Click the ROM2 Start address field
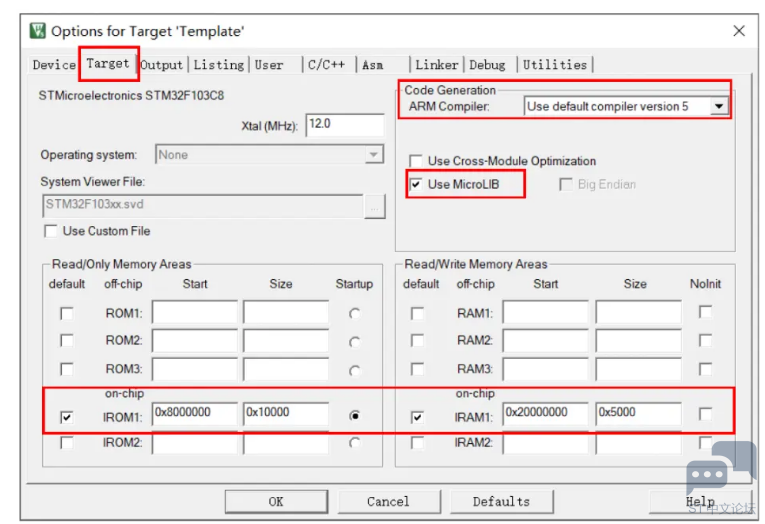Image resolution: width=765 pixels, height=524 pixels. 195,340
